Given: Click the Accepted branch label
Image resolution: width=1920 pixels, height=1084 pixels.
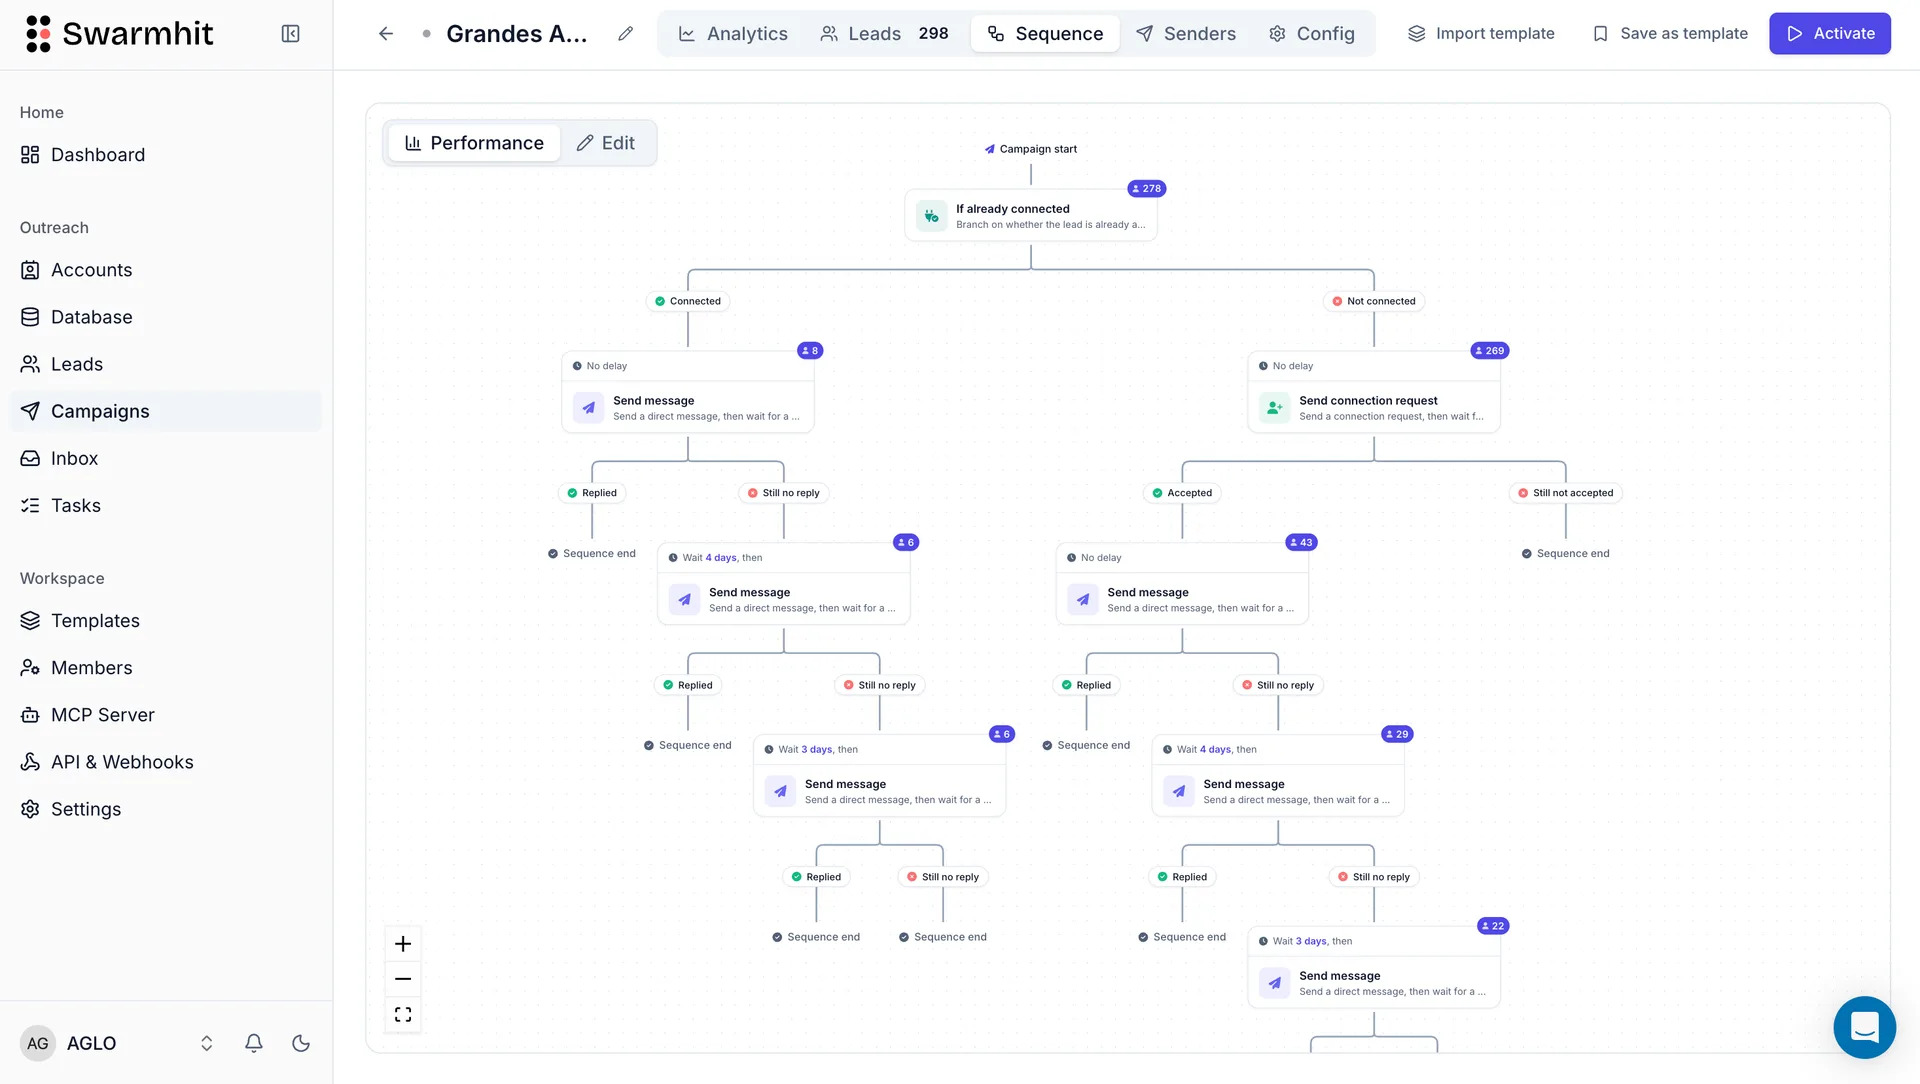Looking at the screenshot, I should pos(1182,493).
